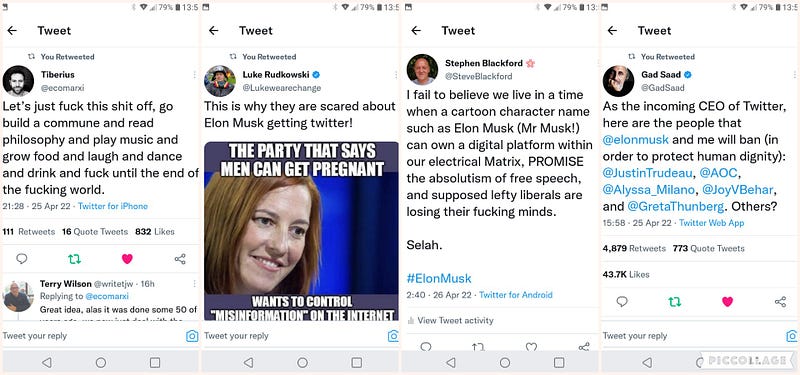Tap reply icon under the Tiberius tweet
The width and height of the screenshot is (800, 375).
click(21, 259)
